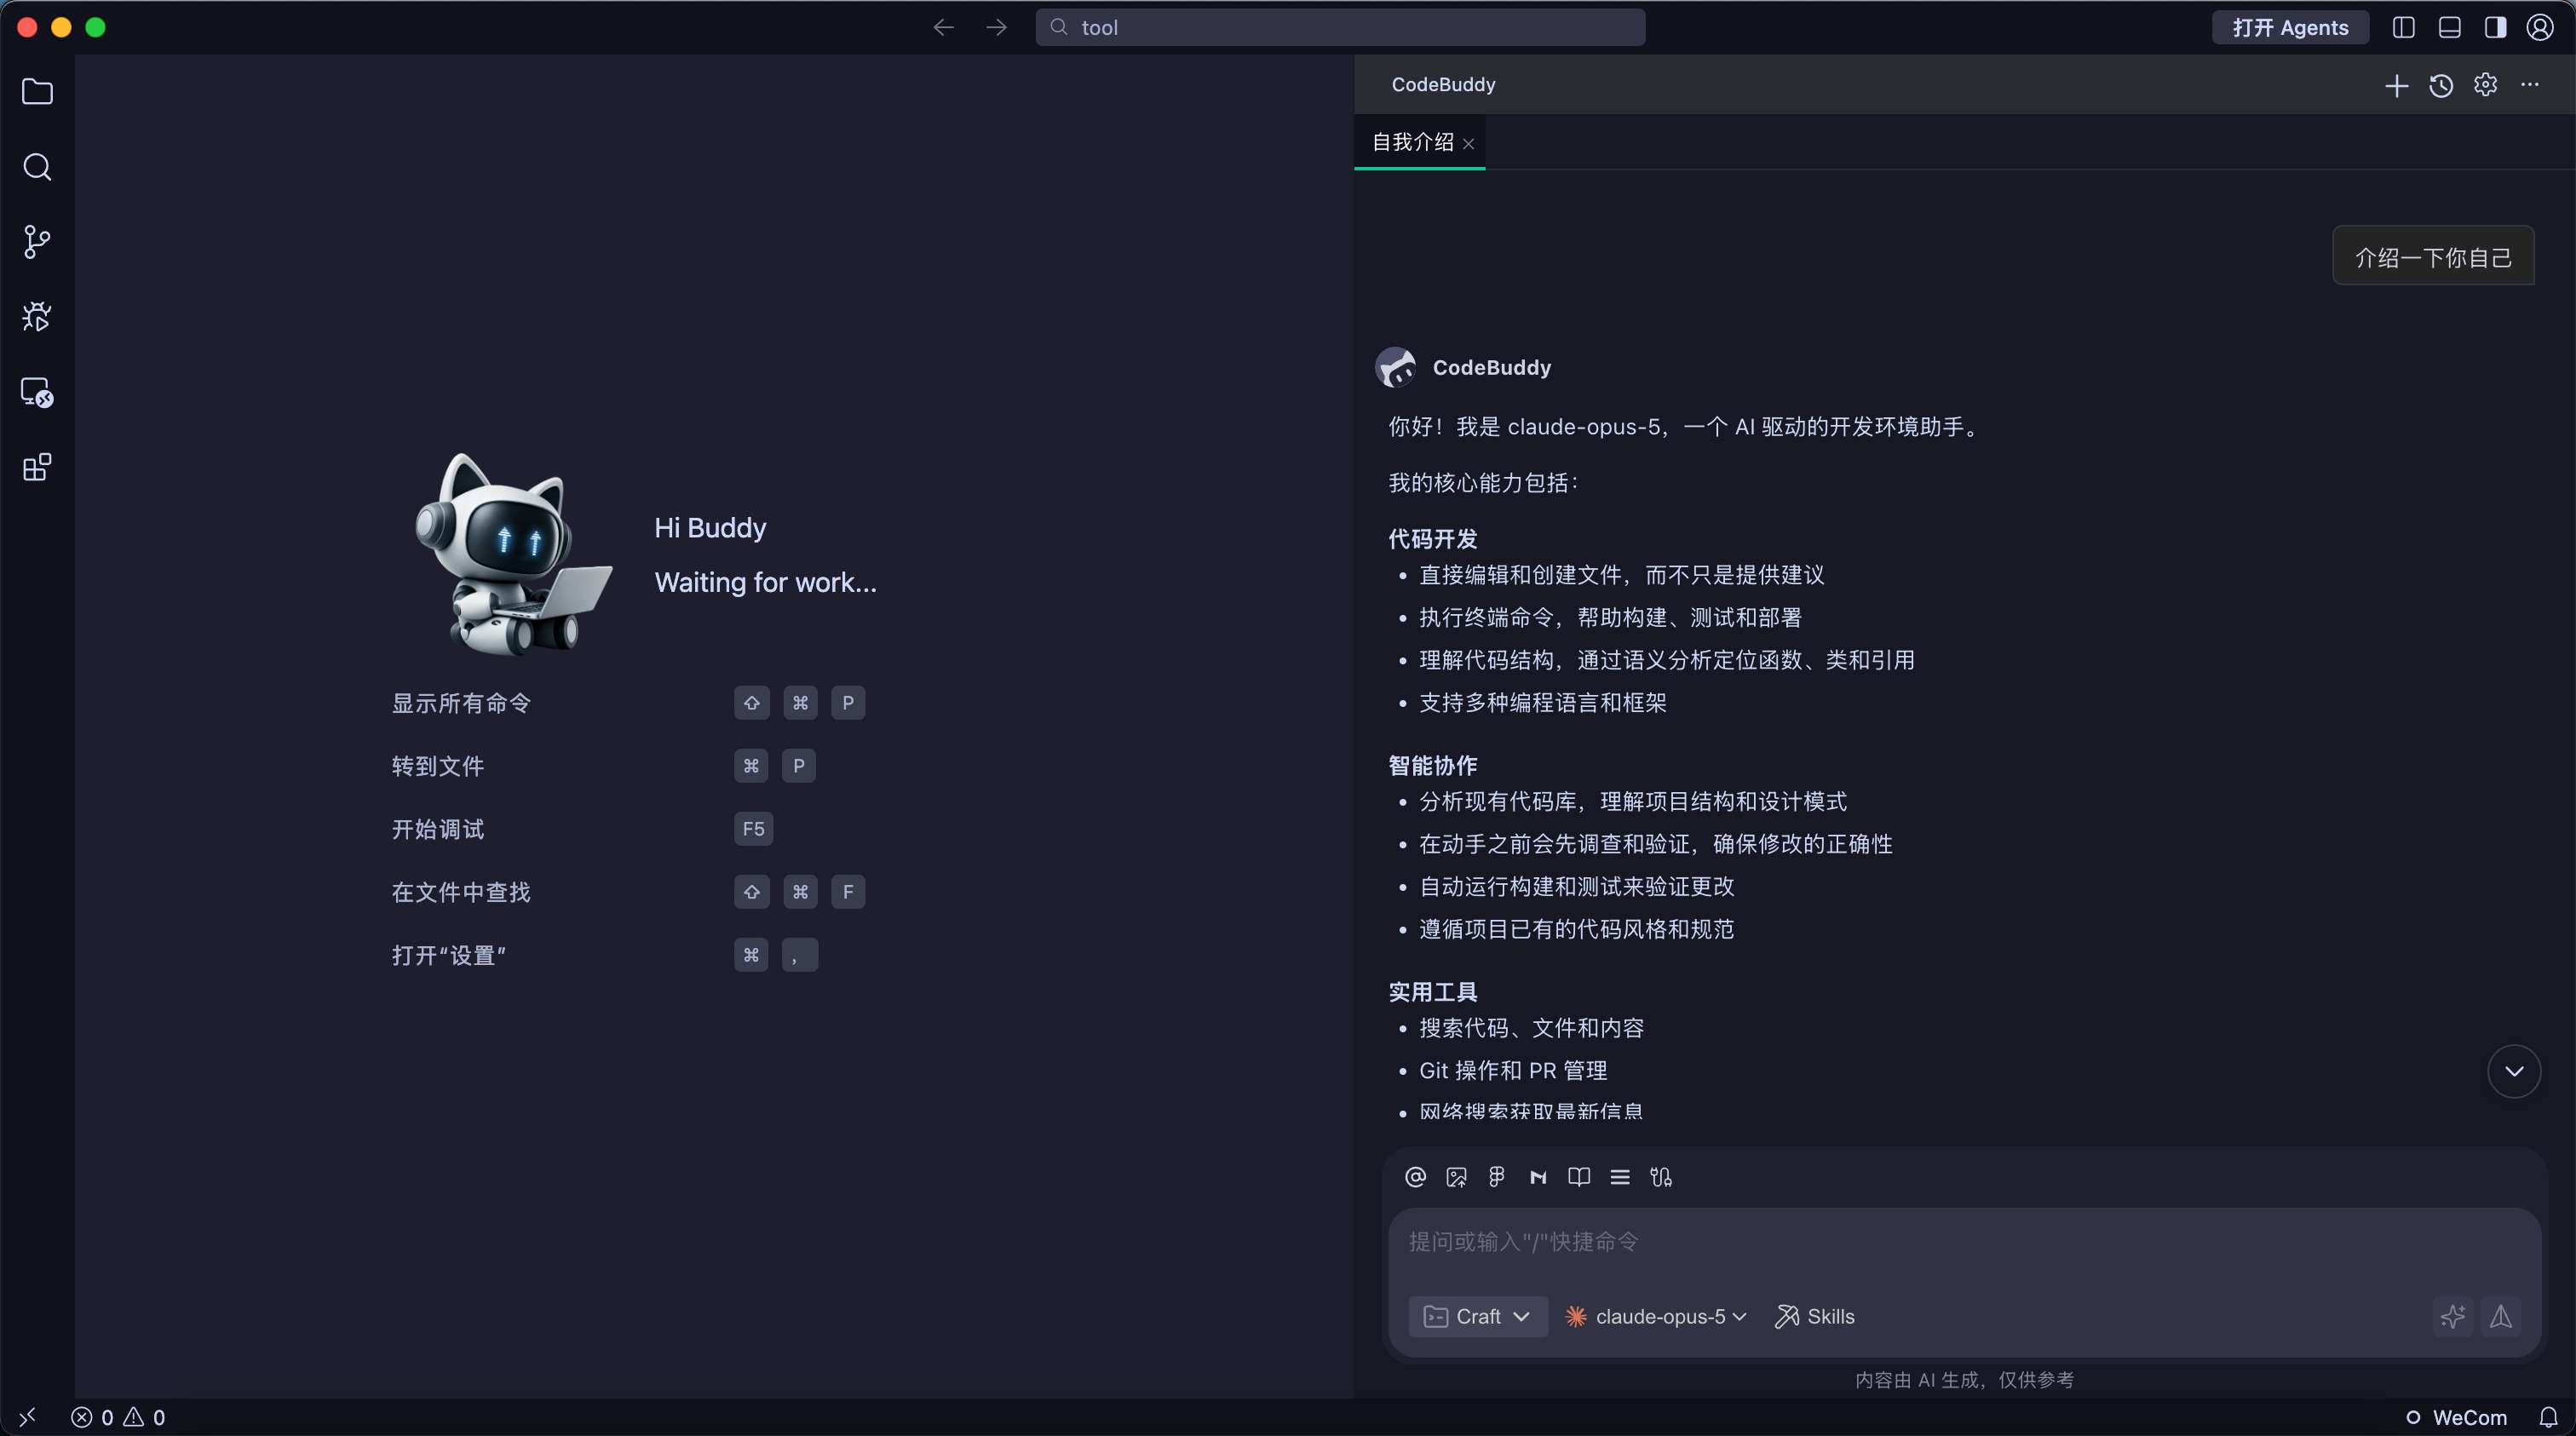Toggle the secondary side bar layout
This screenshot has width=2576, height=1436.
click(2496, 27)
